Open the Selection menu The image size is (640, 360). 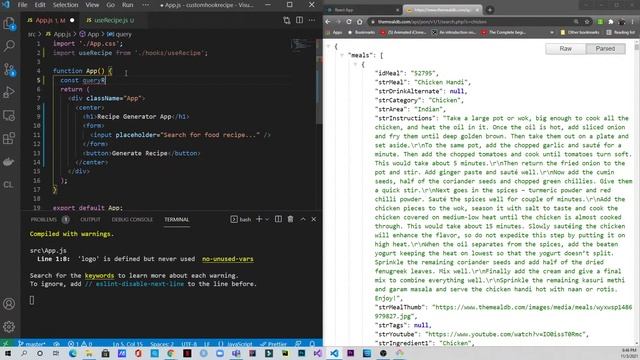tap(65, 5)
